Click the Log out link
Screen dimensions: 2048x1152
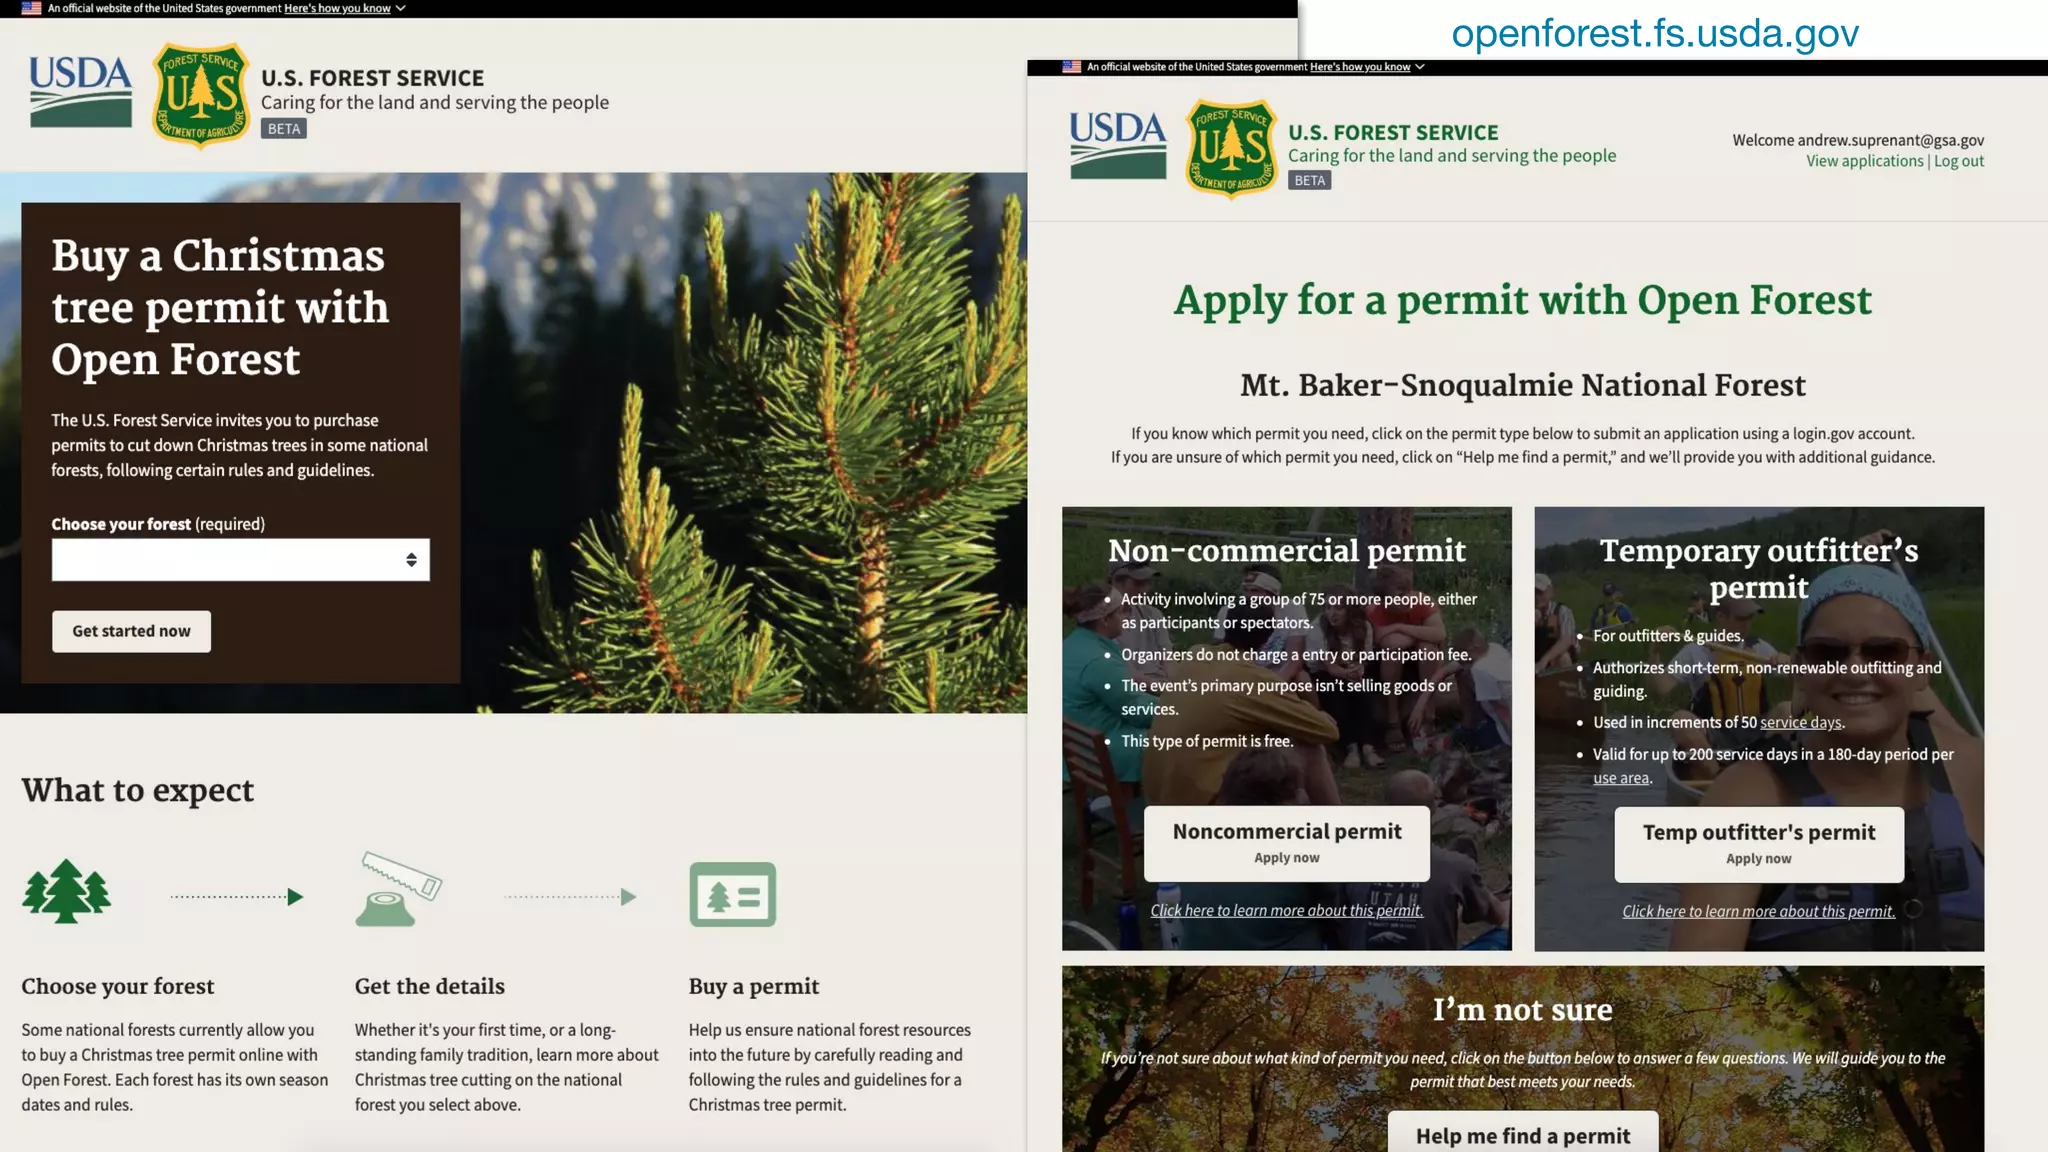[x=1958, y=161]
